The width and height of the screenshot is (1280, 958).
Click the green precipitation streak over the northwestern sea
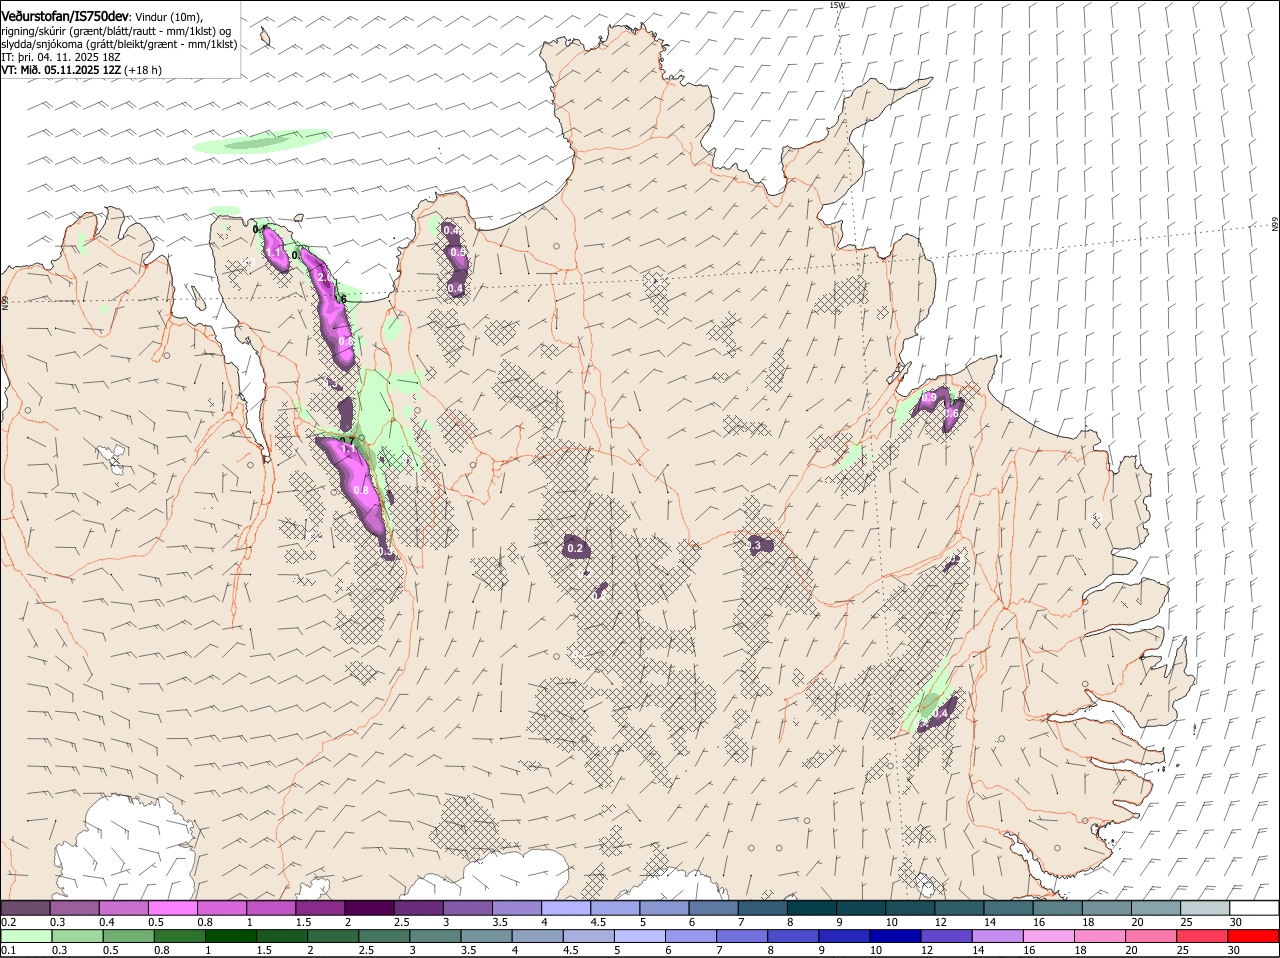coord(262,142)
